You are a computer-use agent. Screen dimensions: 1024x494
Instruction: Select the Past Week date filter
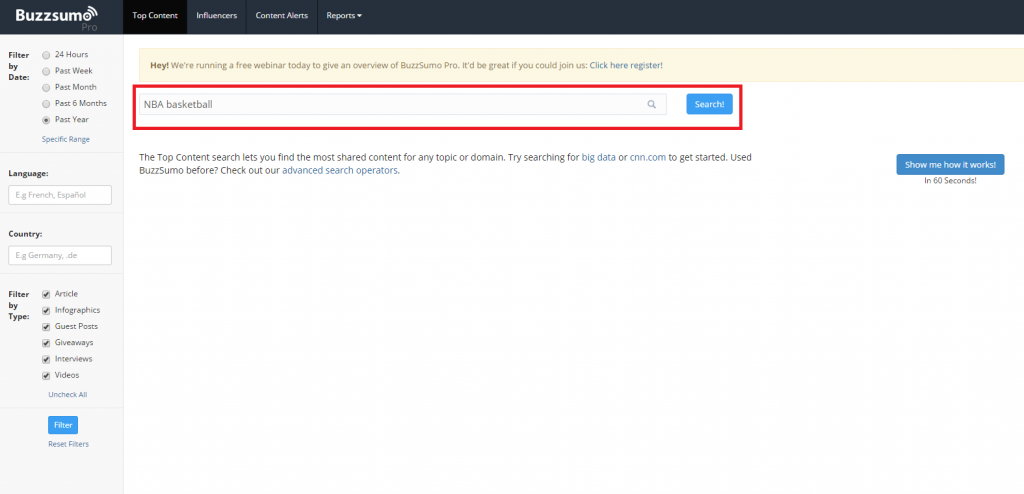(x=46, y=71)
